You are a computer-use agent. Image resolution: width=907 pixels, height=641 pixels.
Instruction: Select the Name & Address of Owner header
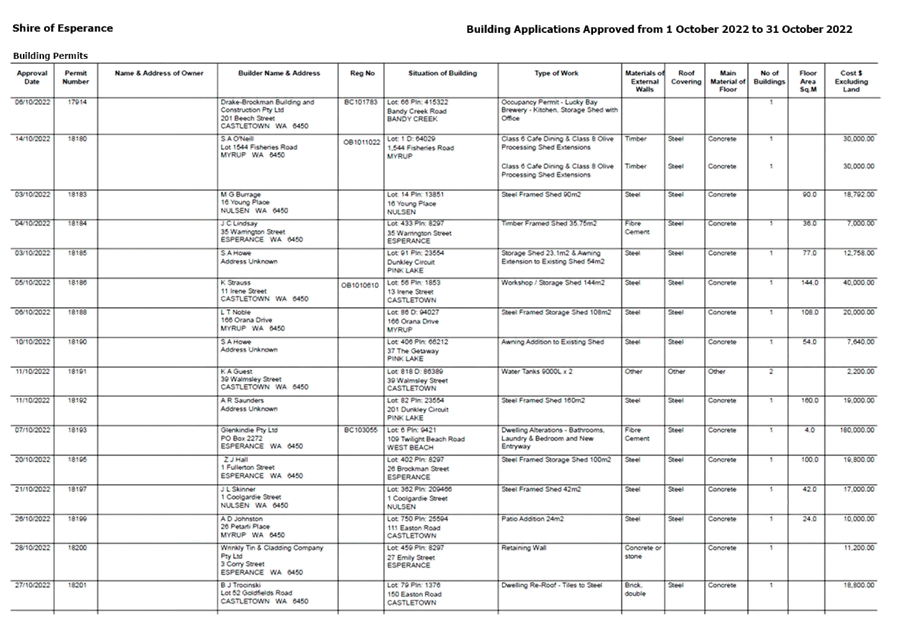pos(158,74)
